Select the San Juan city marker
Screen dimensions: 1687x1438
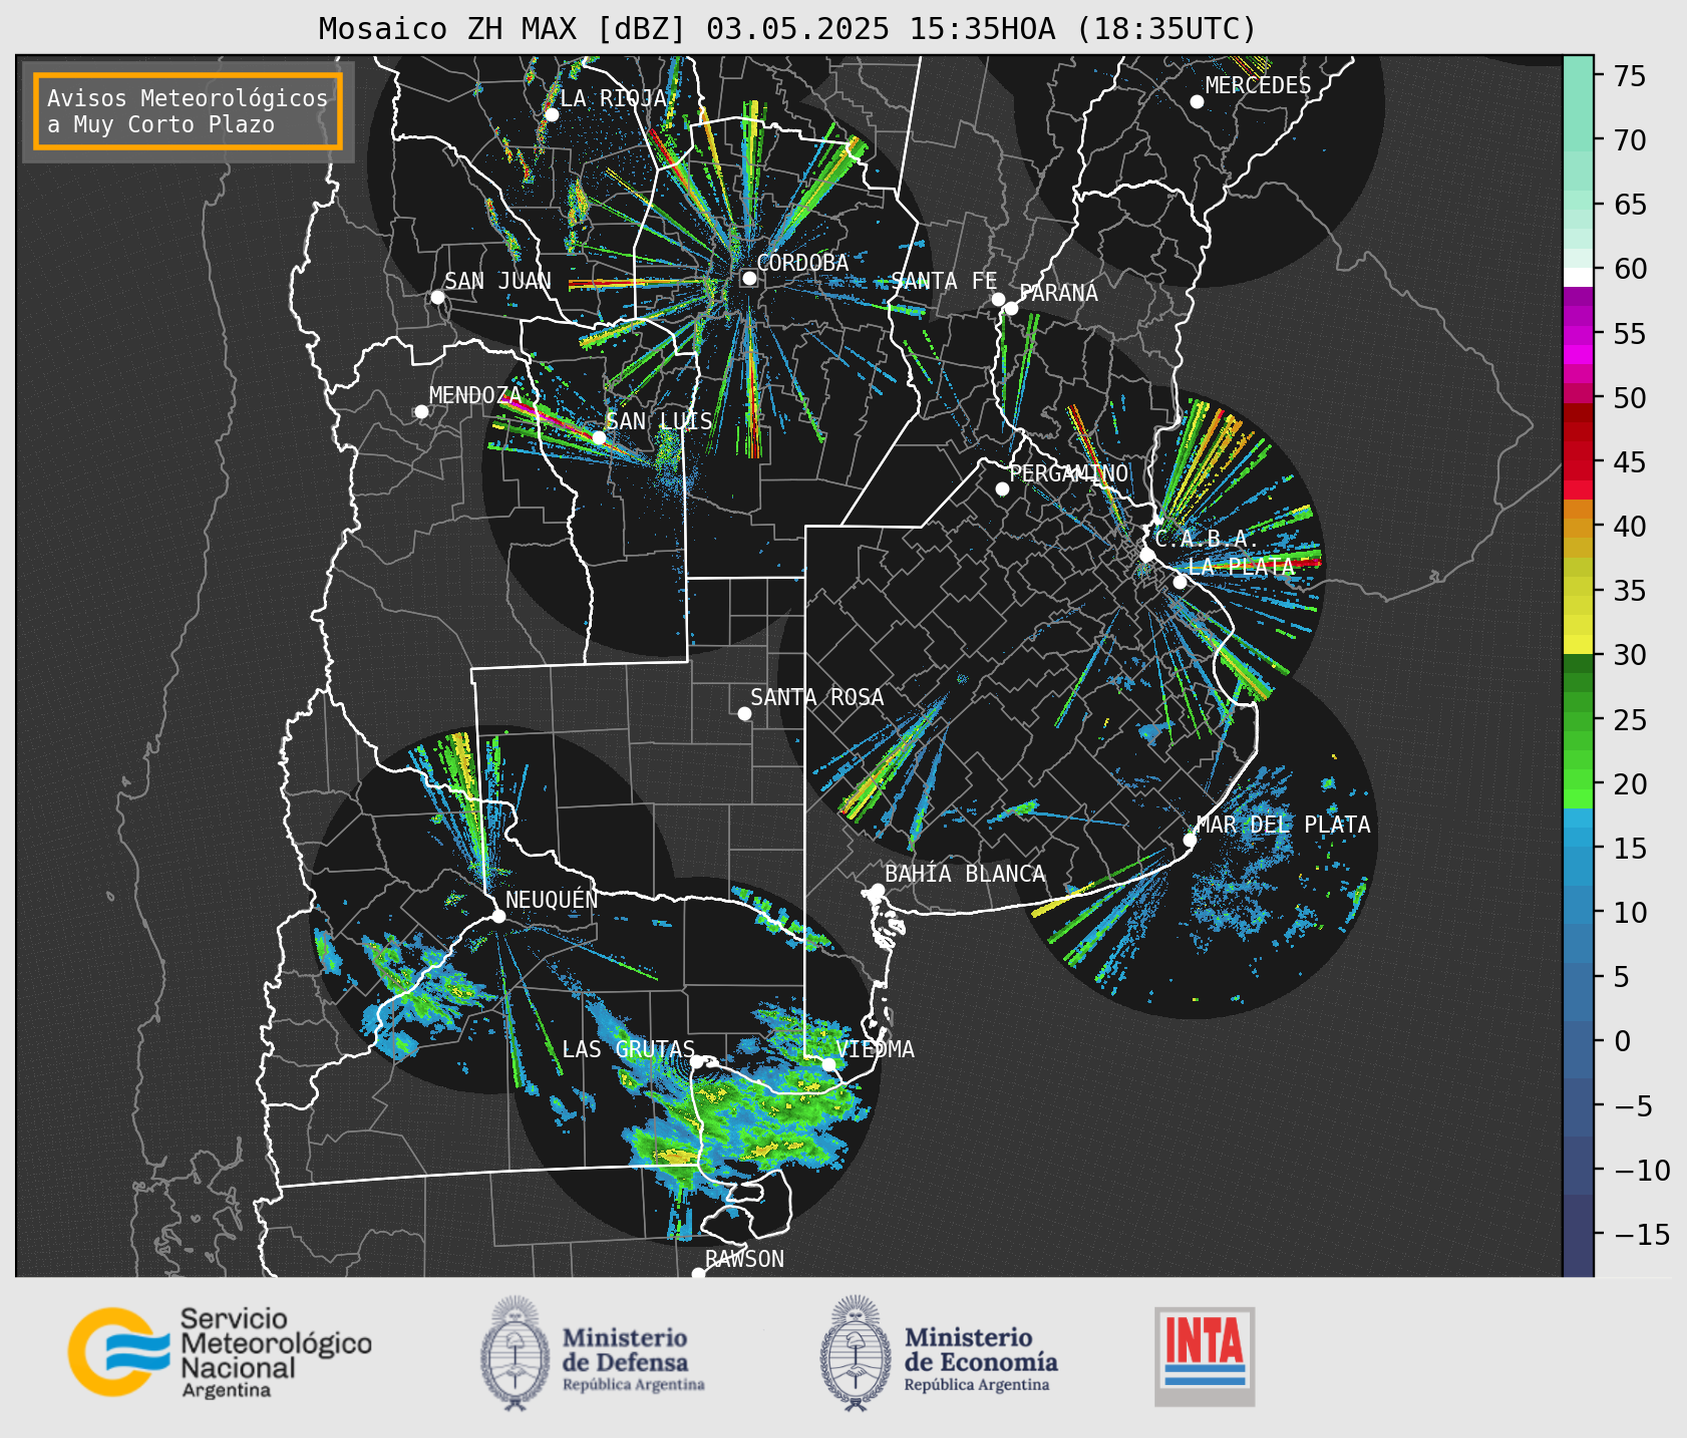437,297
